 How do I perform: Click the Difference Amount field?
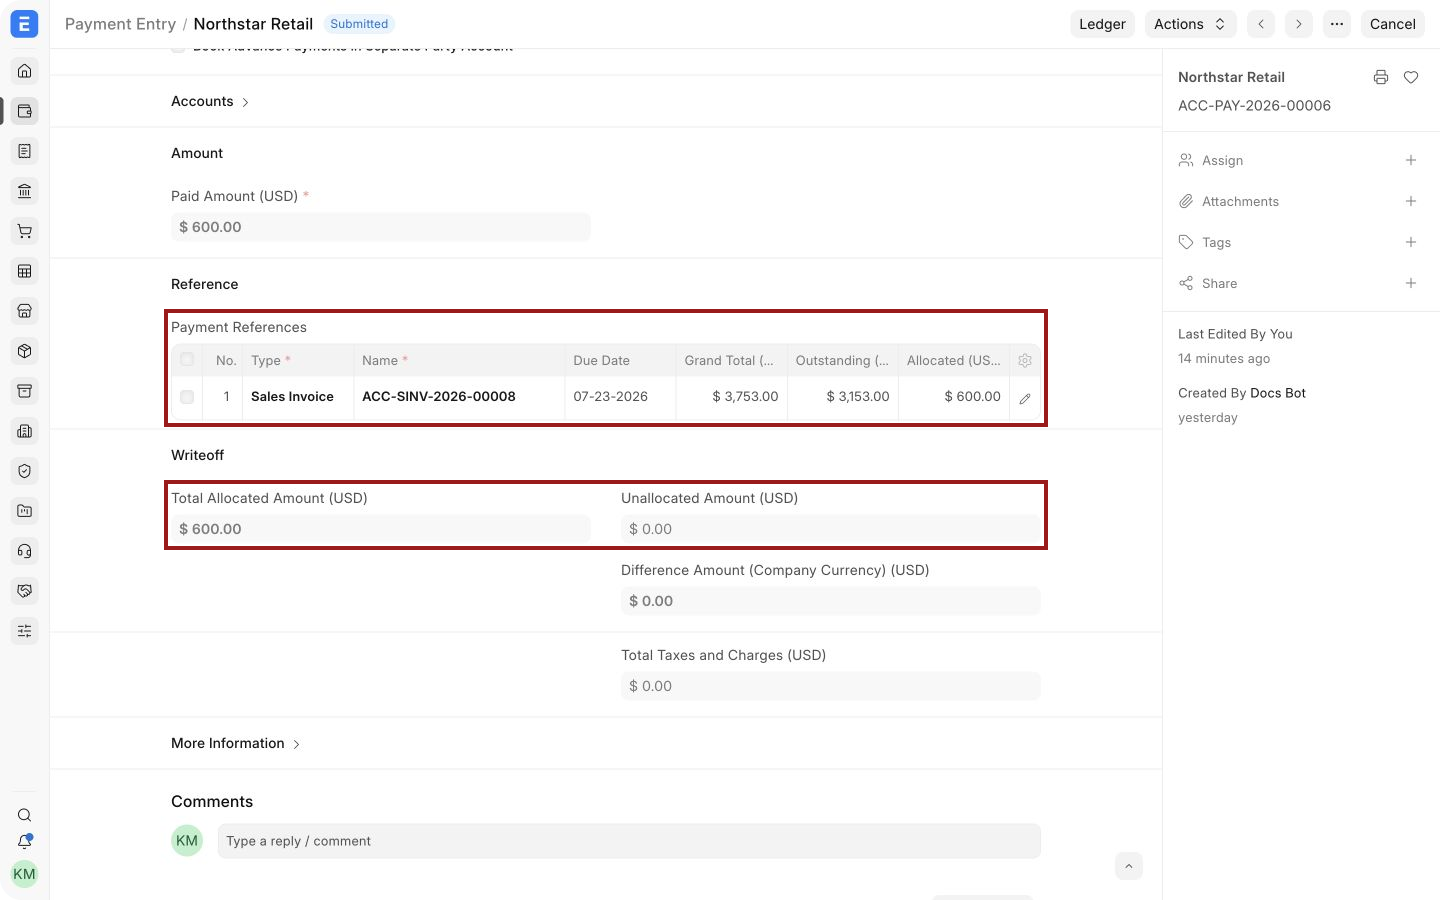(x=830, y=601)
